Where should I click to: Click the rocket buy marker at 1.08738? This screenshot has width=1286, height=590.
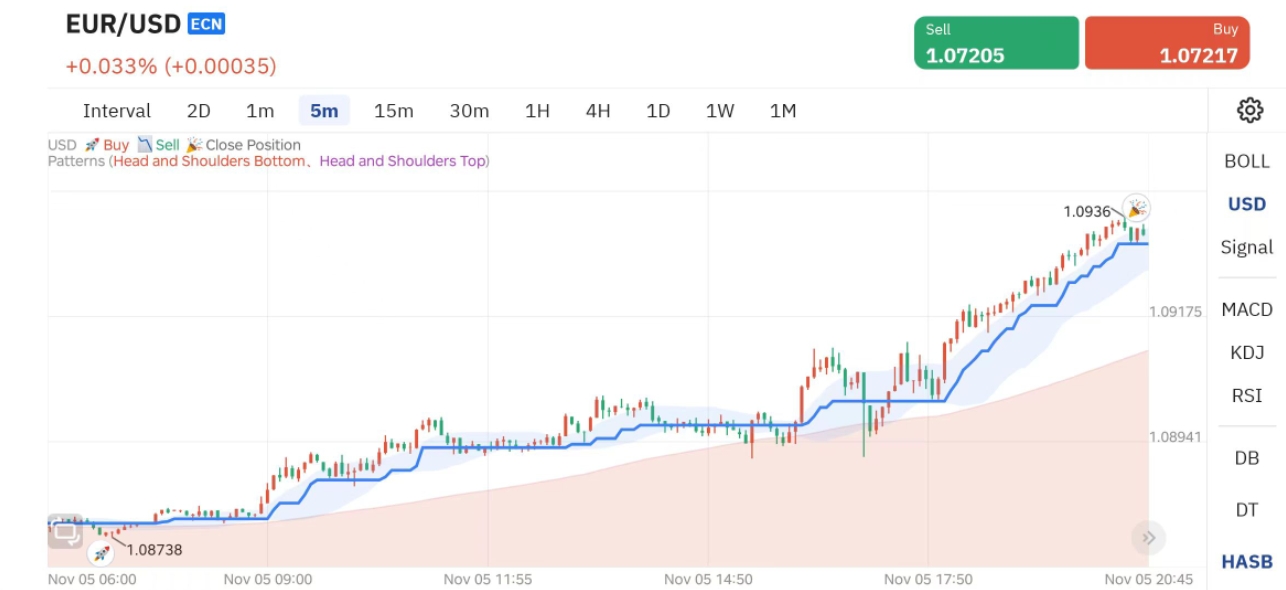click(100, 551)
